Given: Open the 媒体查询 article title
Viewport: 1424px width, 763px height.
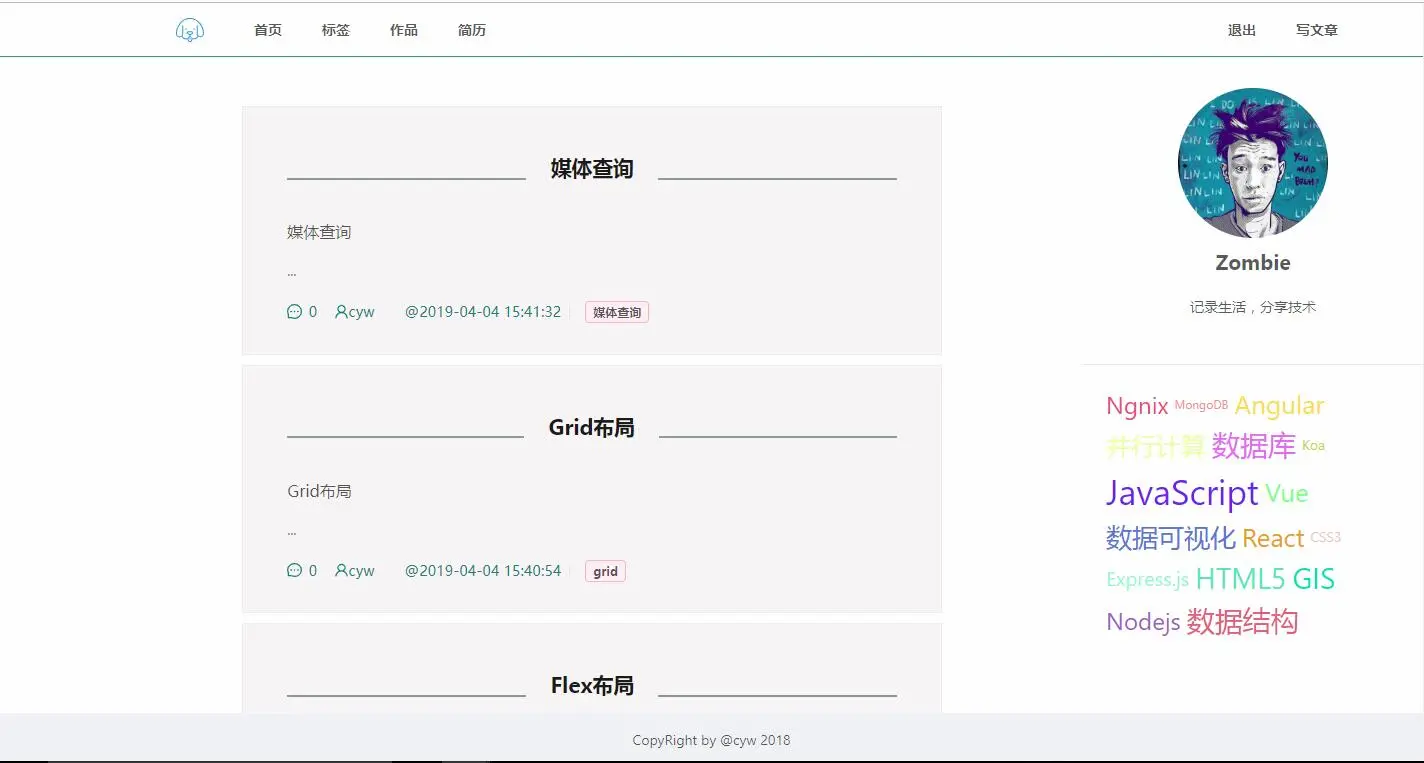Looking at the screenshot, I should pyautogui.click(x=592, y=169).
